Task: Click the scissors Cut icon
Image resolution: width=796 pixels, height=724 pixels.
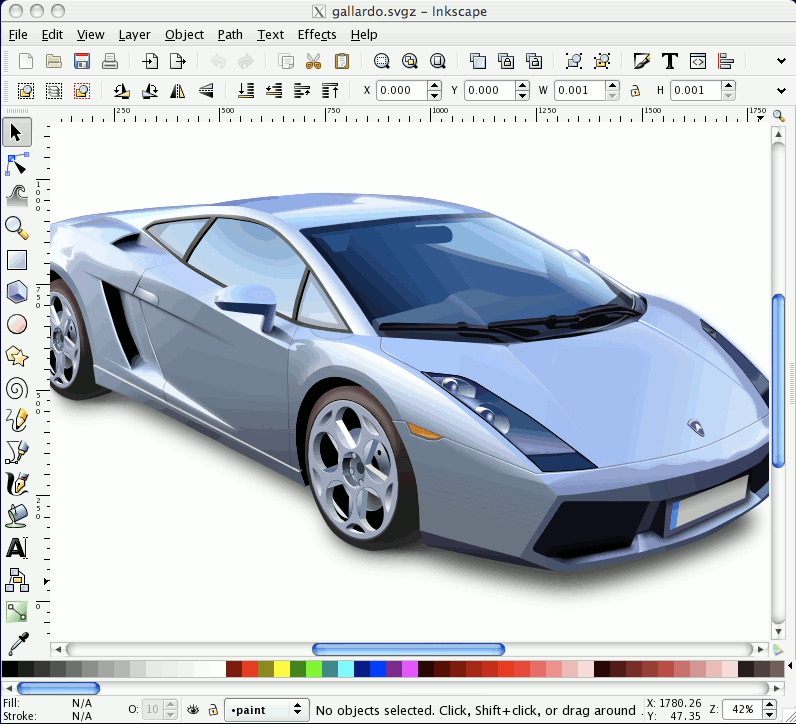Action: click(x=313, y=62)
